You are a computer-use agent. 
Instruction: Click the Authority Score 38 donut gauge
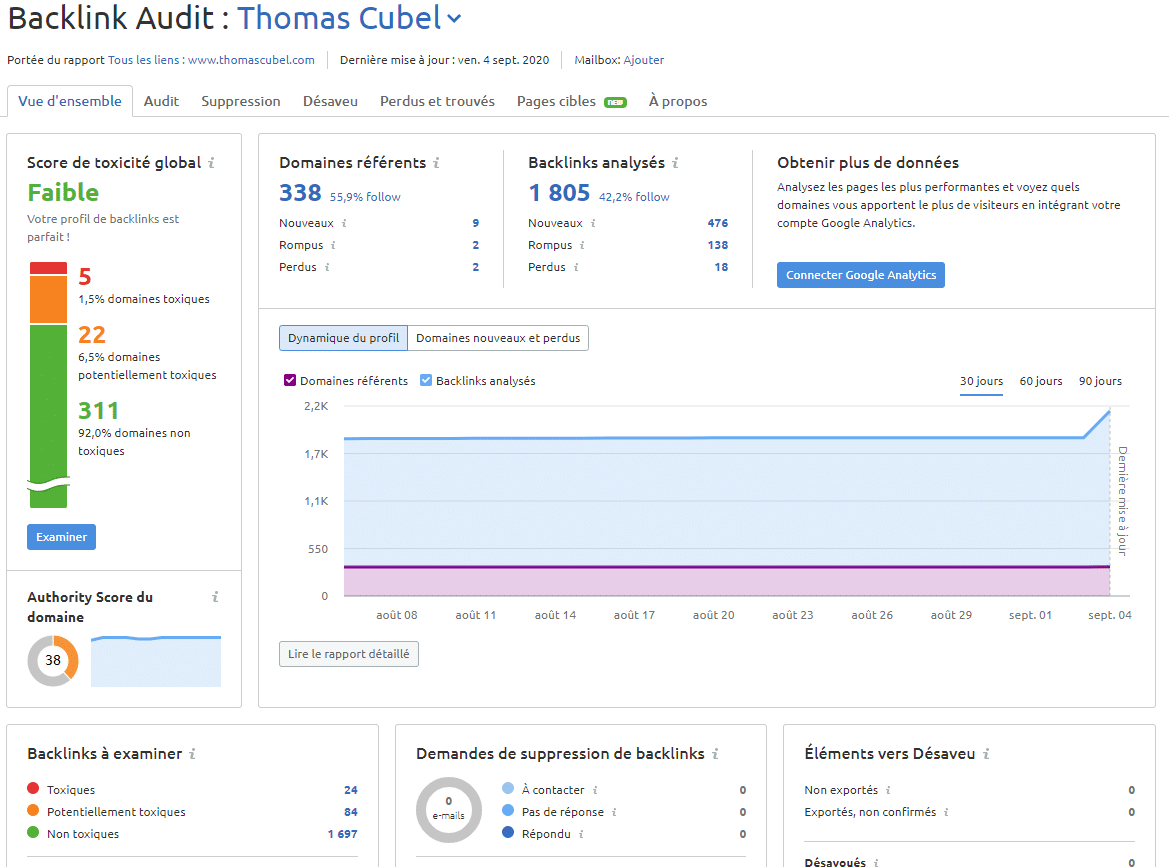pyautogui.click(x=53, y=661)
